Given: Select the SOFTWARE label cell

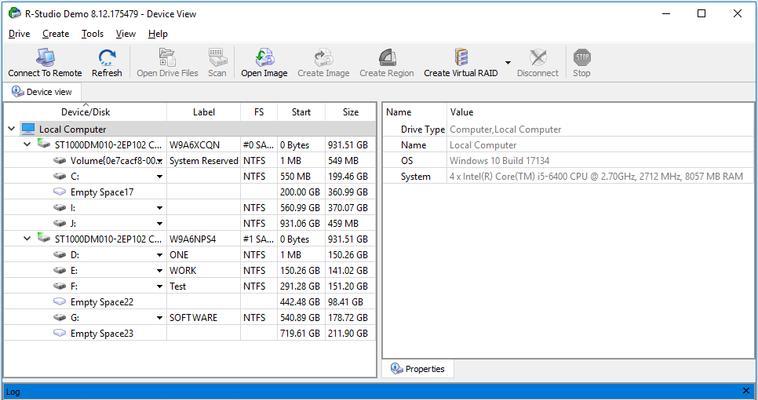Looking at the screenshot, I should (x=204, y=318).
